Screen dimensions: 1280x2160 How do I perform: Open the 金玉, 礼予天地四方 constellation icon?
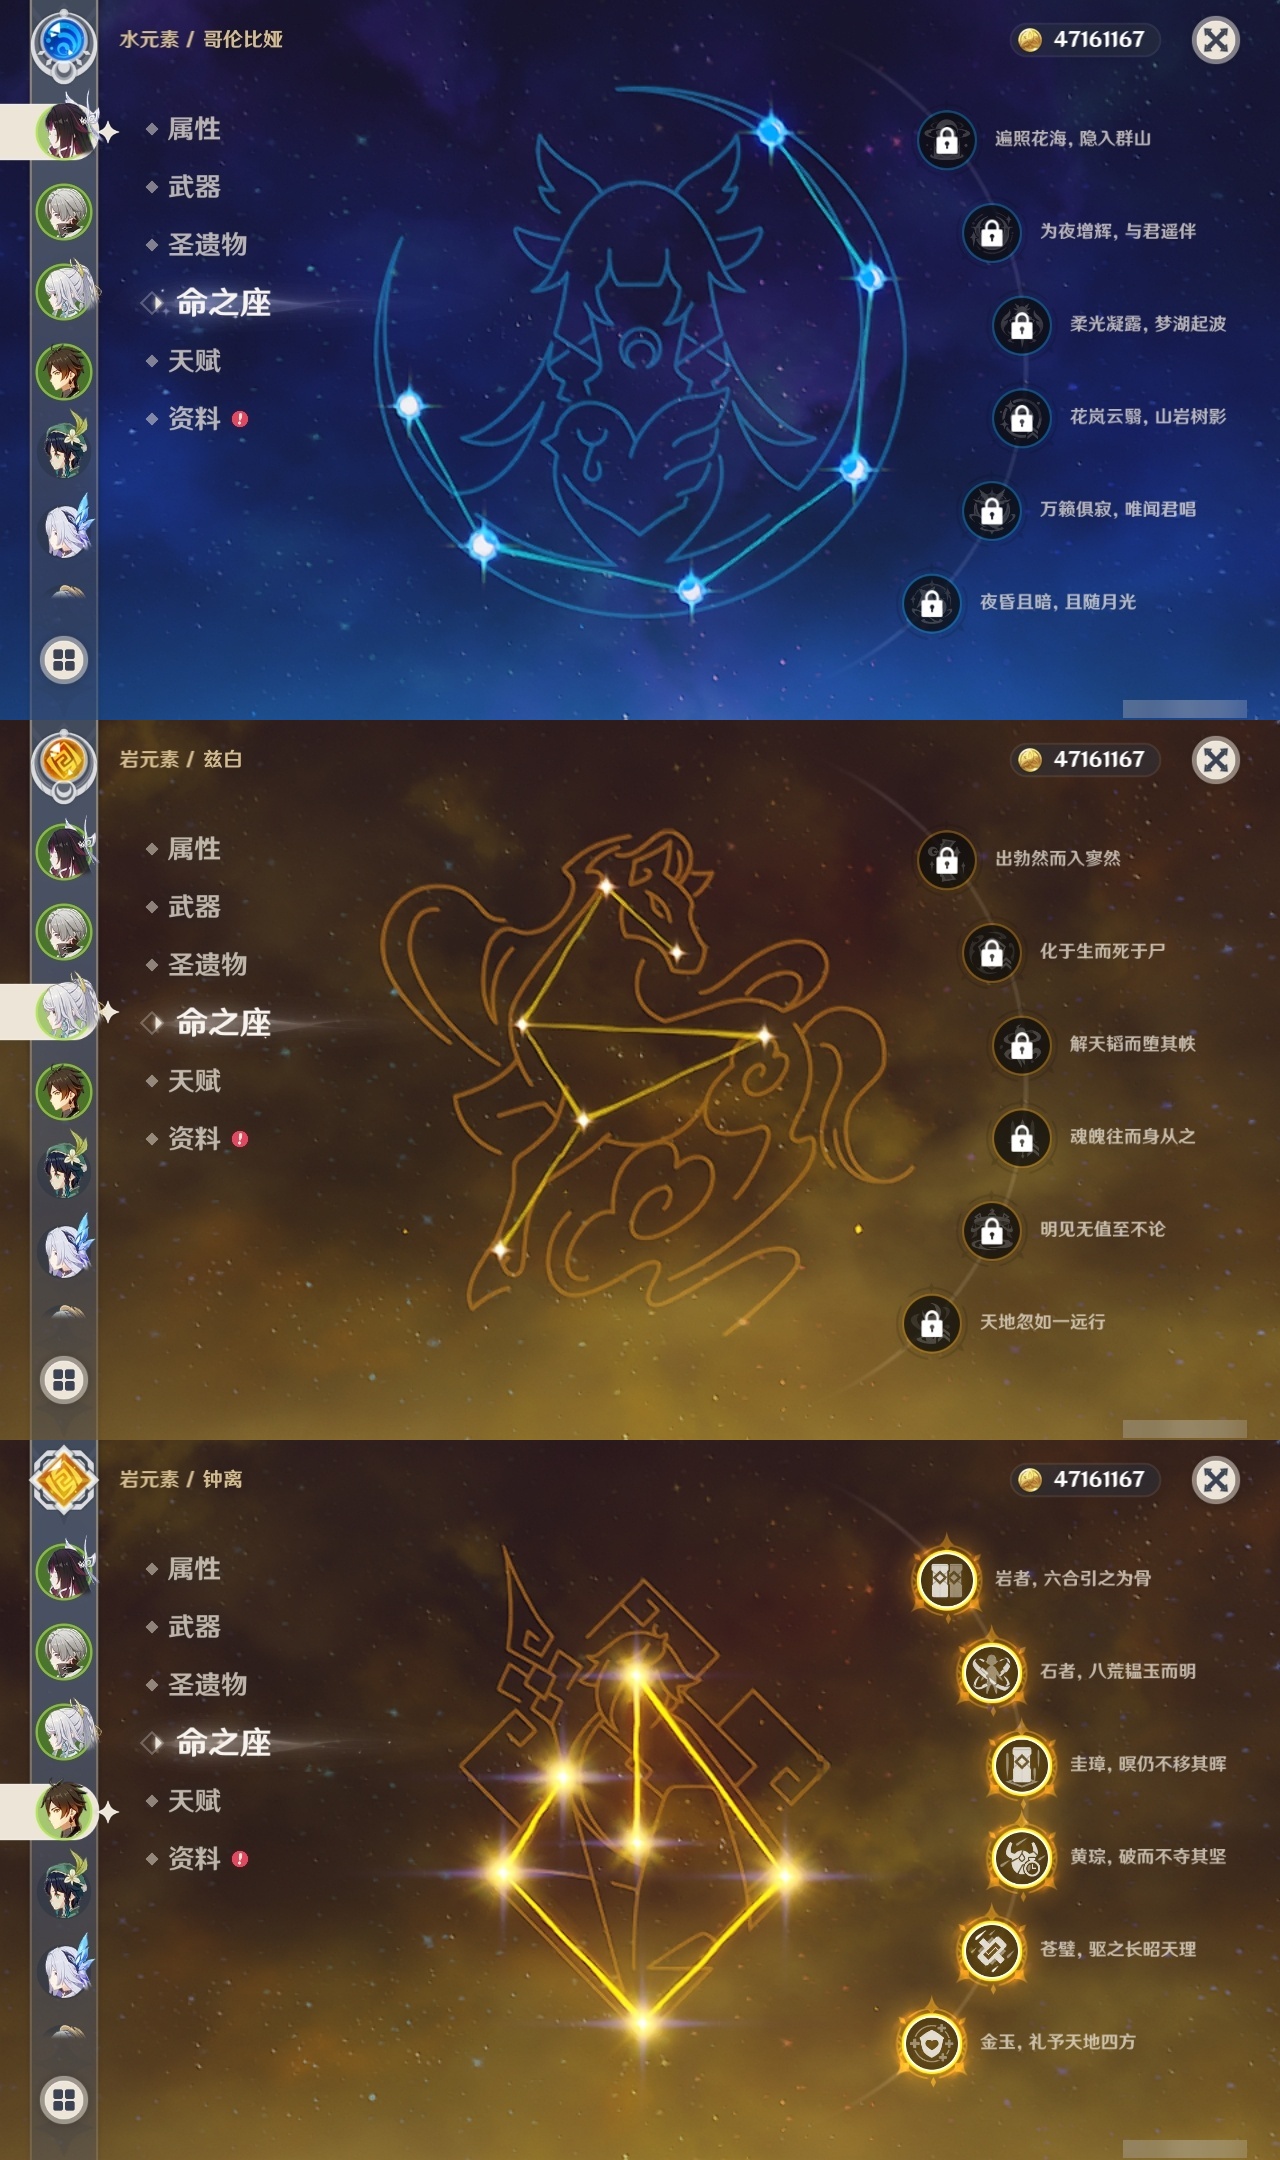[x=931, y=2043]
